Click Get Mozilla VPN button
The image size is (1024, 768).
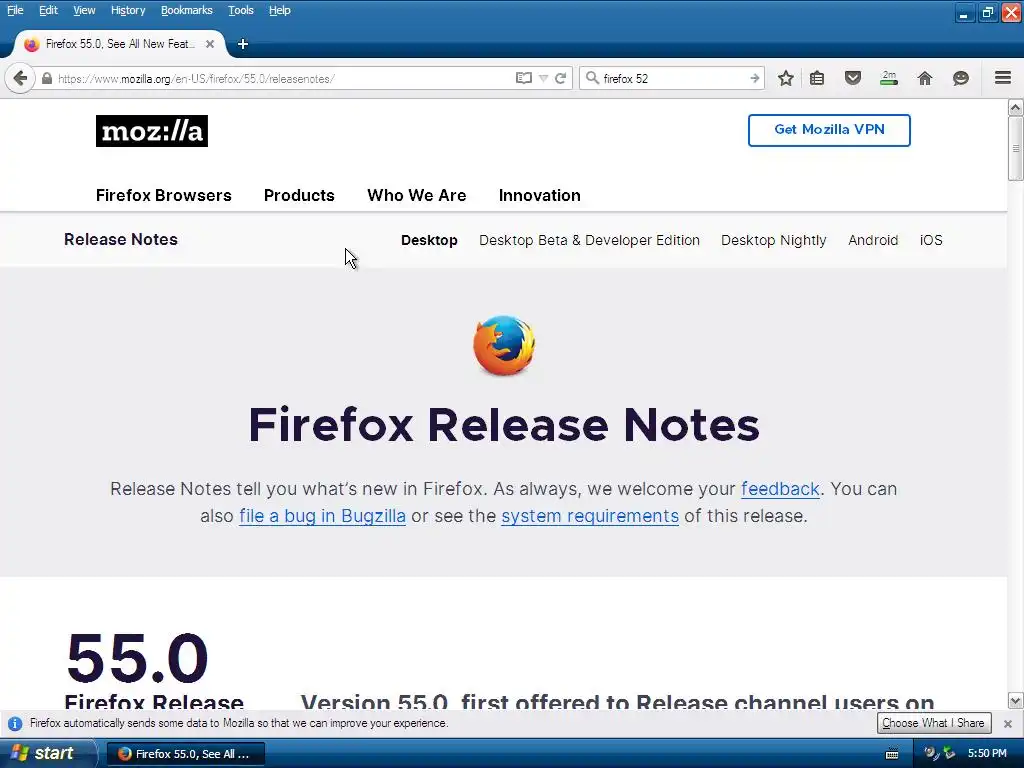coord(829,130)
